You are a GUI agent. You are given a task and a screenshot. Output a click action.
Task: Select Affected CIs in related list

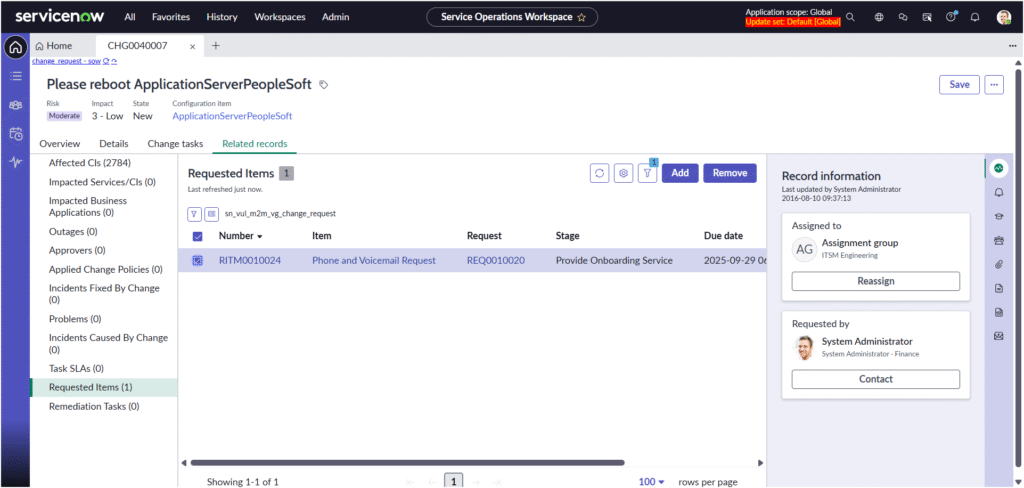89,163
